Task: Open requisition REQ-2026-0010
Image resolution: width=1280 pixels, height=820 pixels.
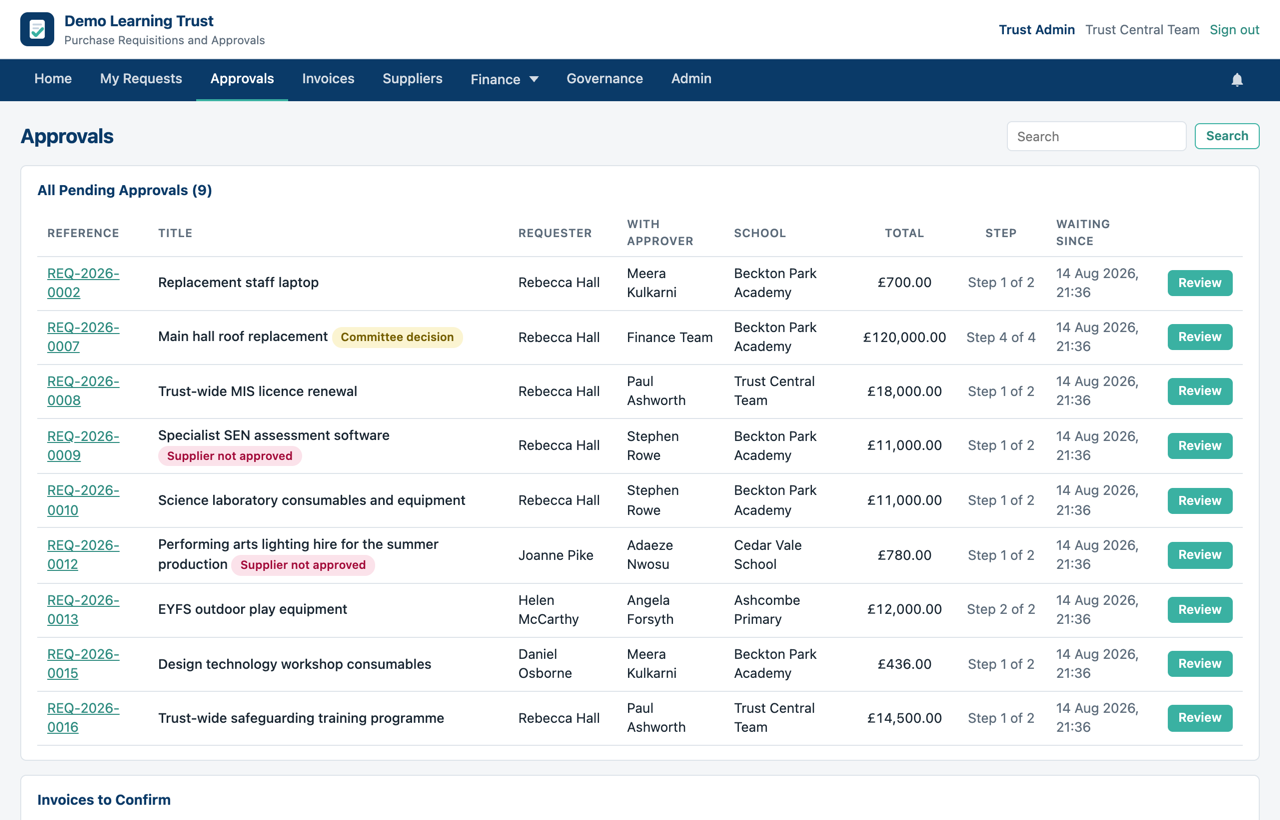Action: click(x=83, y=500)
